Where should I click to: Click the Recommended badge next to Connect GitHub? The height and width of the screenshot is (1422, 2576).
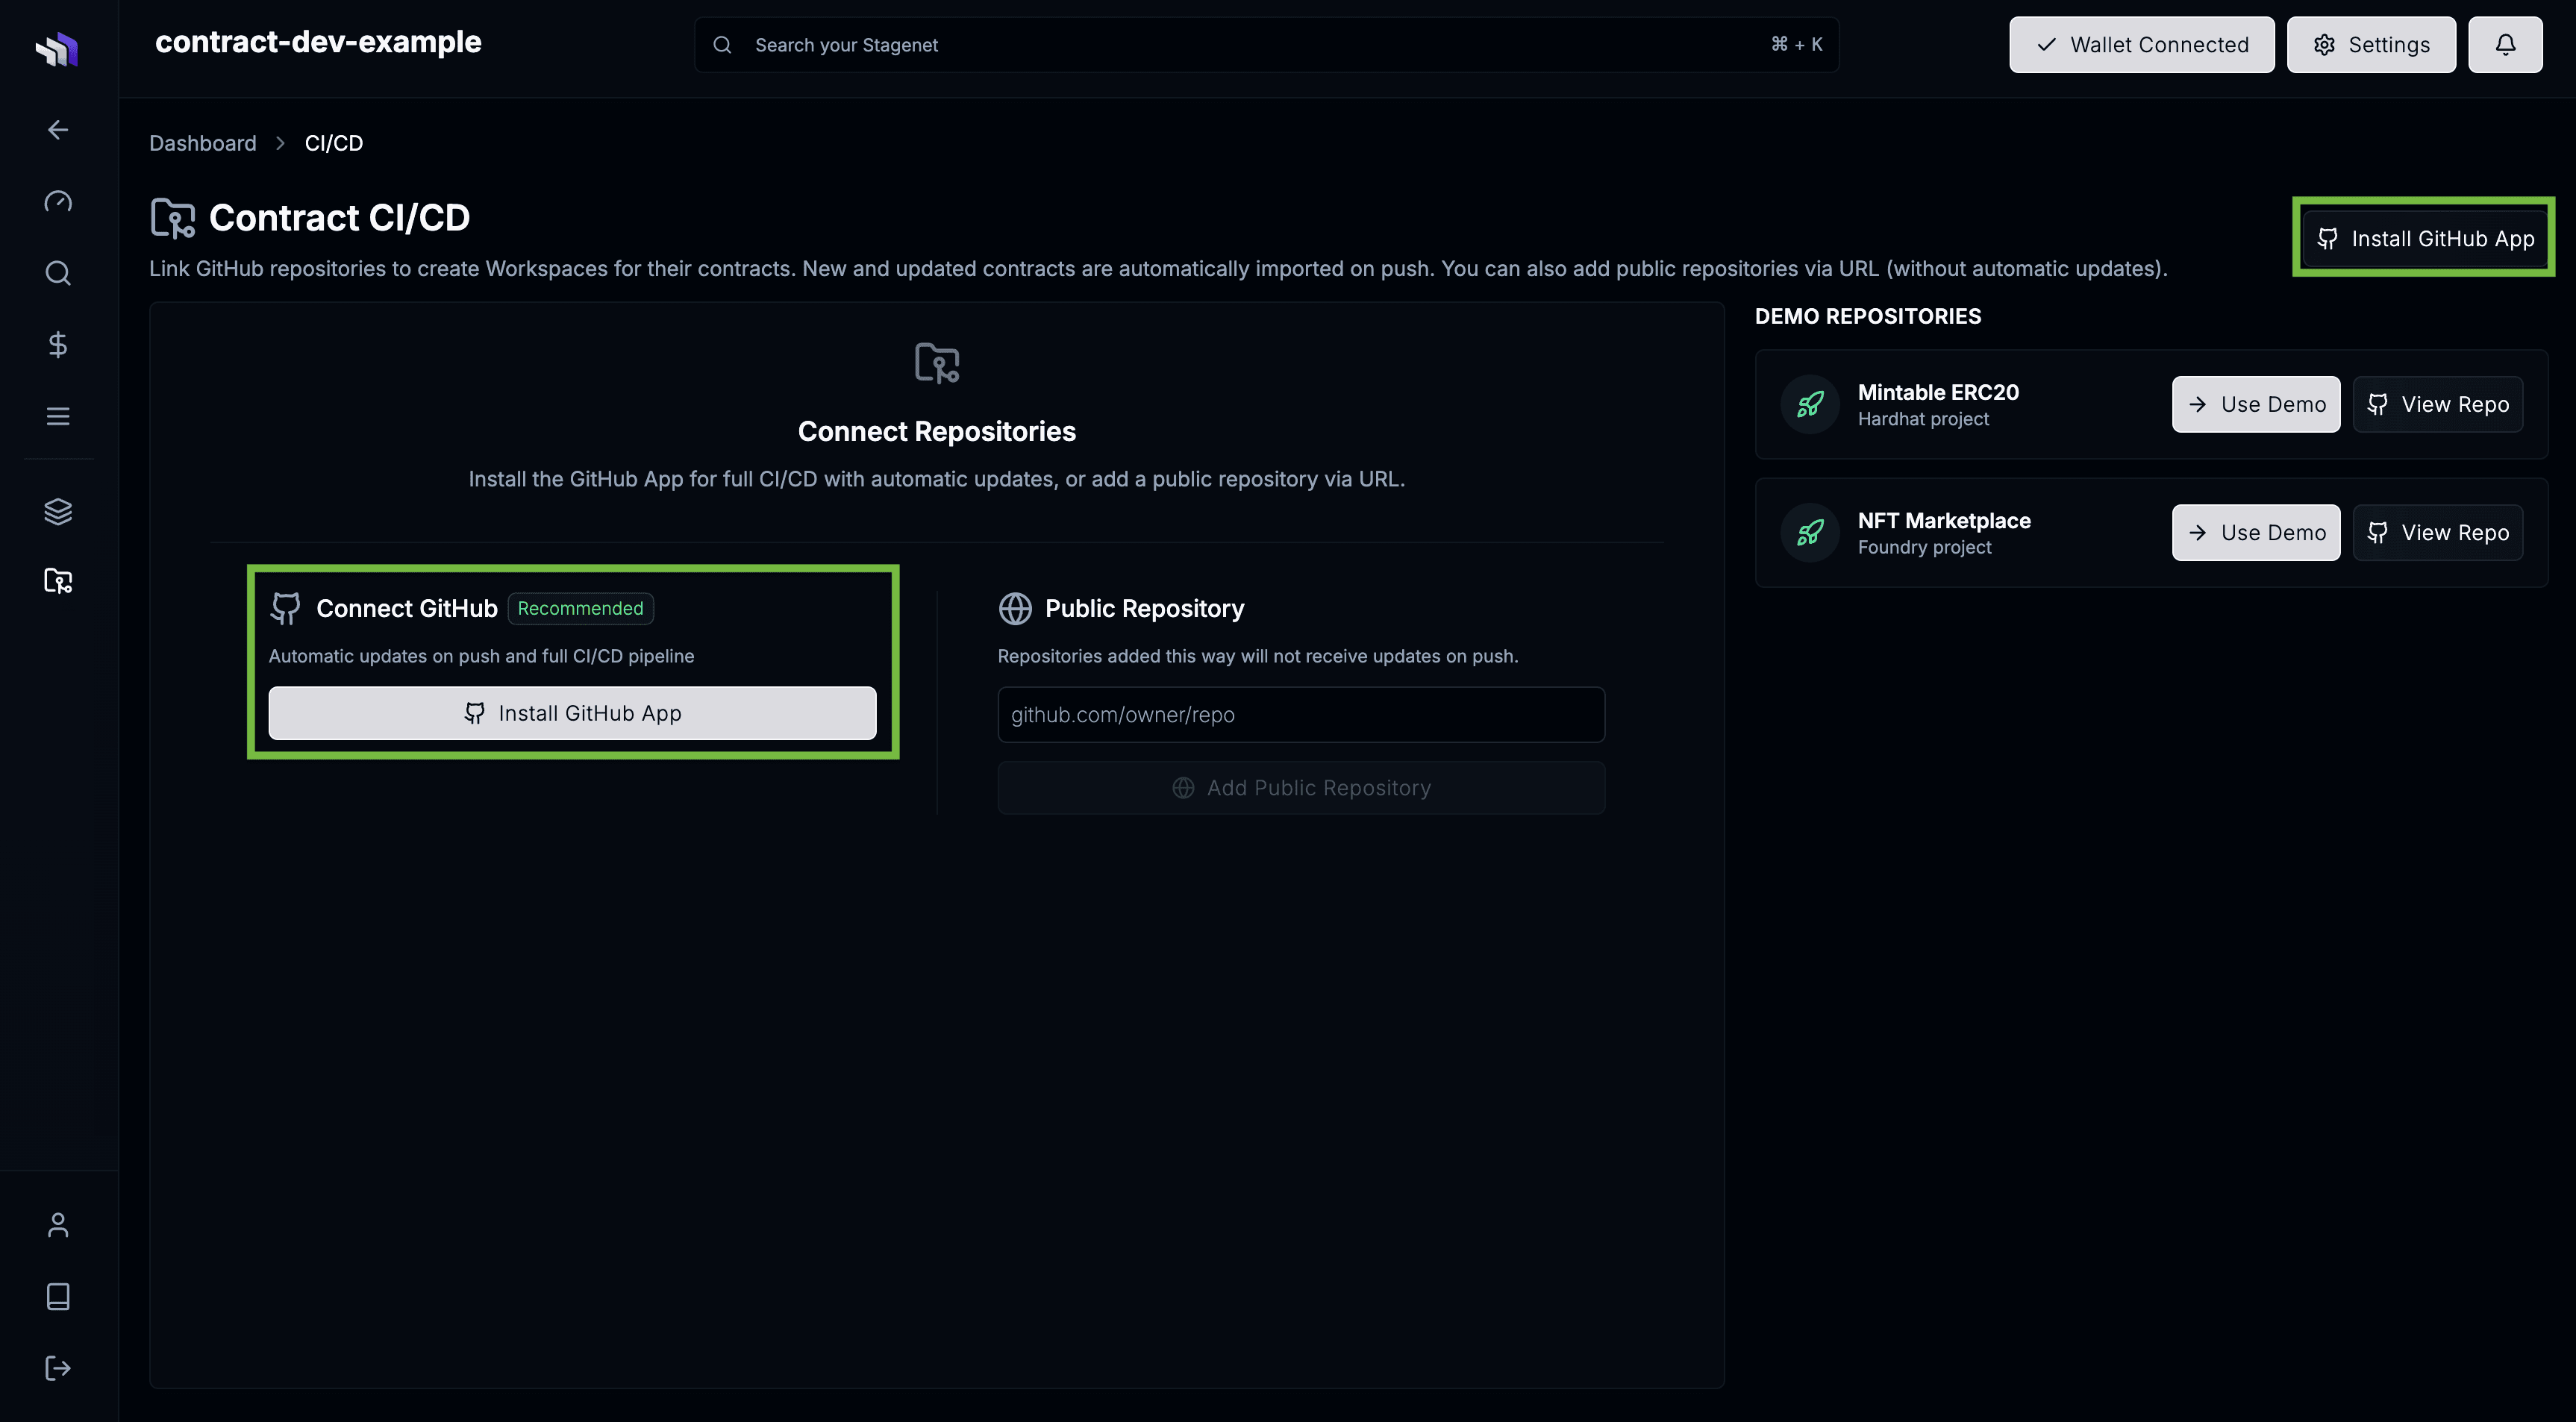(580, 608)
